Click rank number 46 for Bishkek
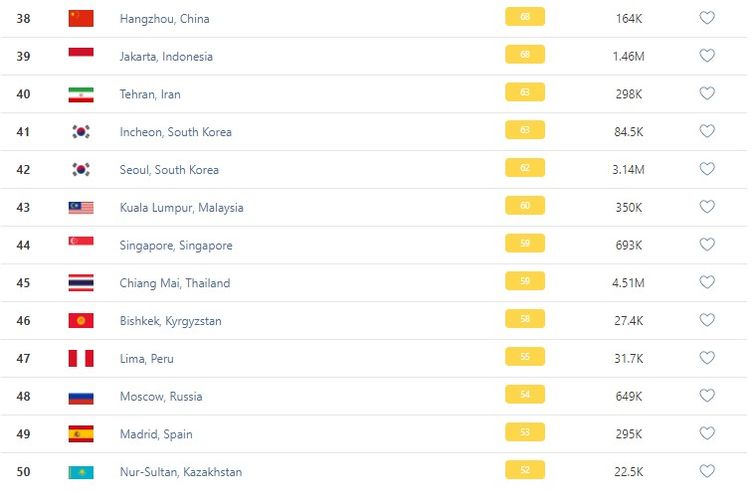The height and width of the screenshot is (500, 754). click(23, 321)
